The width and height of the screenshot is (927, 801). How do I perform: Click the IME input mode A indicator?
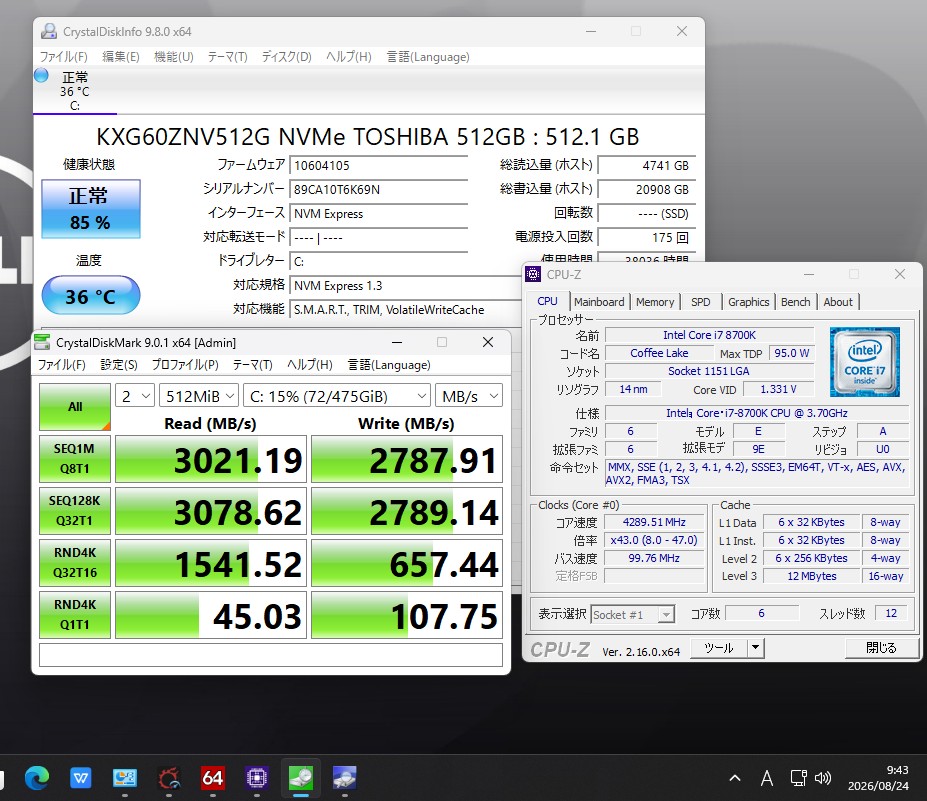point(767,778)
